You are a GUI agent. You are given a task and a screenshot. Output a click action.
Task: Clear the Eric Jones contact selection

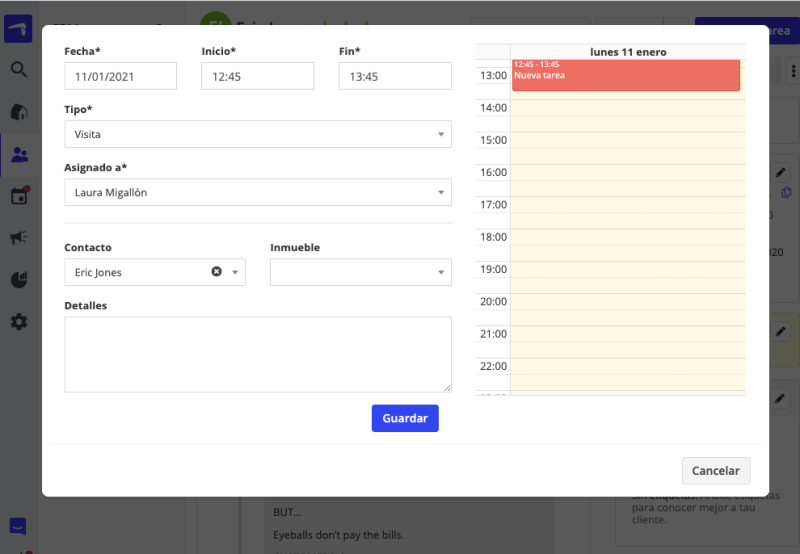click(216, 272)
